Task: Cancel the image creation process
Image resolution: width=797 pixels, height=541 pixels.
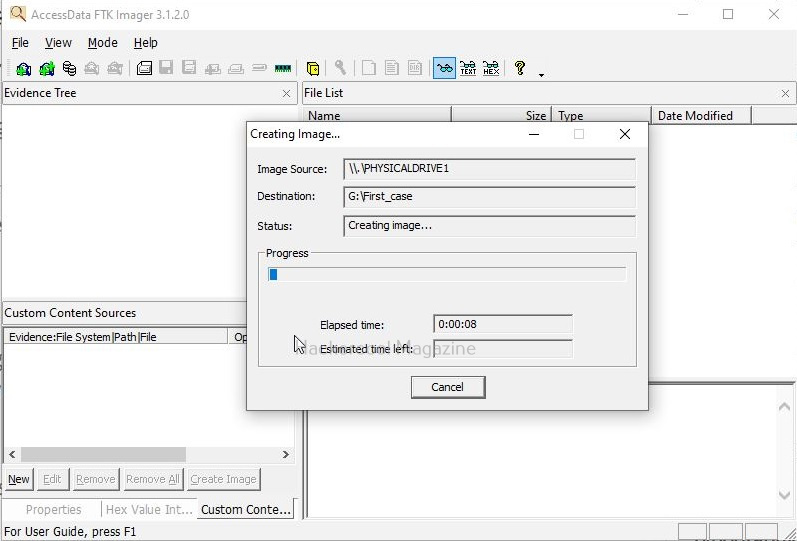Action: coord(447,387)
